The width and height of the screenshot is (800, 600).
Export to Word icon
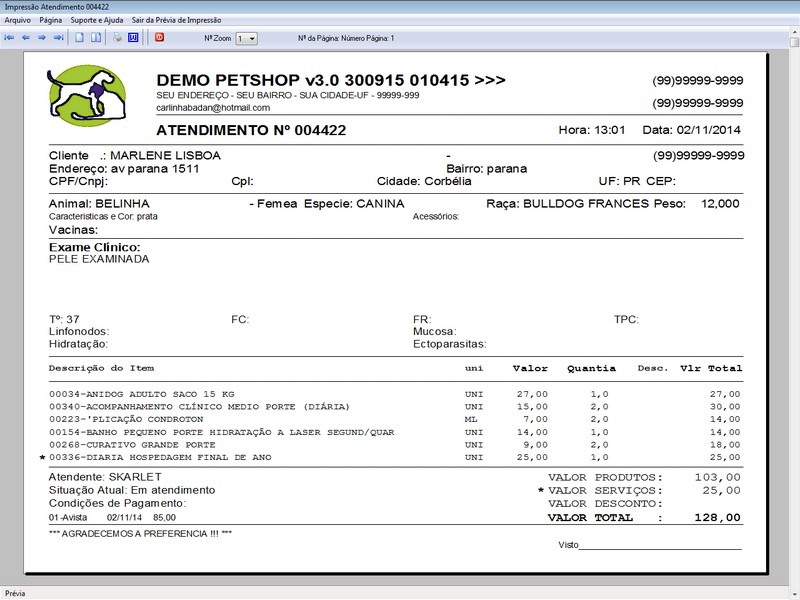click(x=133, y=38)
